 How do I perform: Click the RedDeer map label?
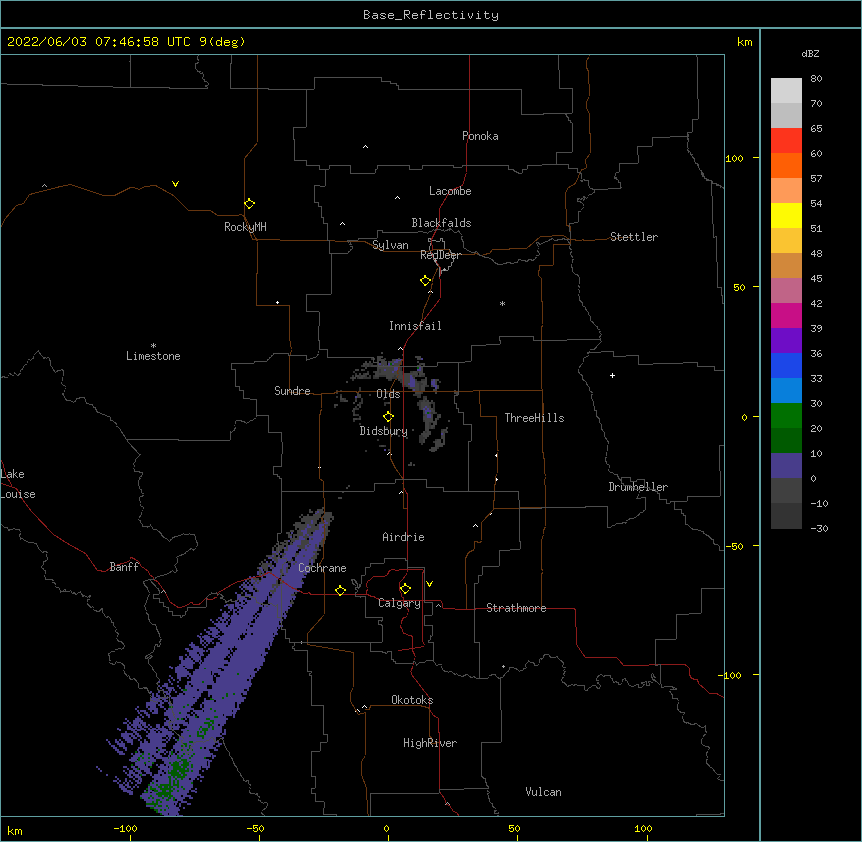click(x=440, y=255)
